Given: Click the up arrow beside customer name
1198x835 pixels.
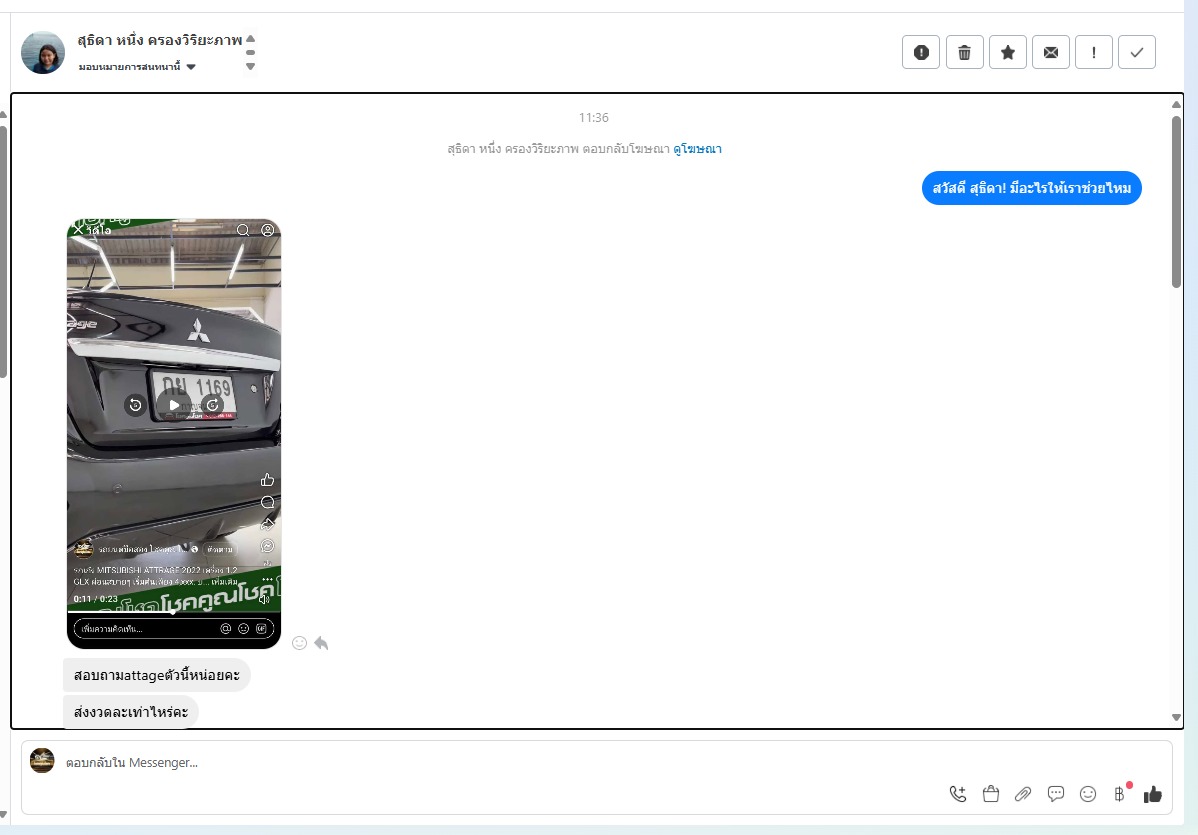Looking at the screenshot, I should 251,39.
